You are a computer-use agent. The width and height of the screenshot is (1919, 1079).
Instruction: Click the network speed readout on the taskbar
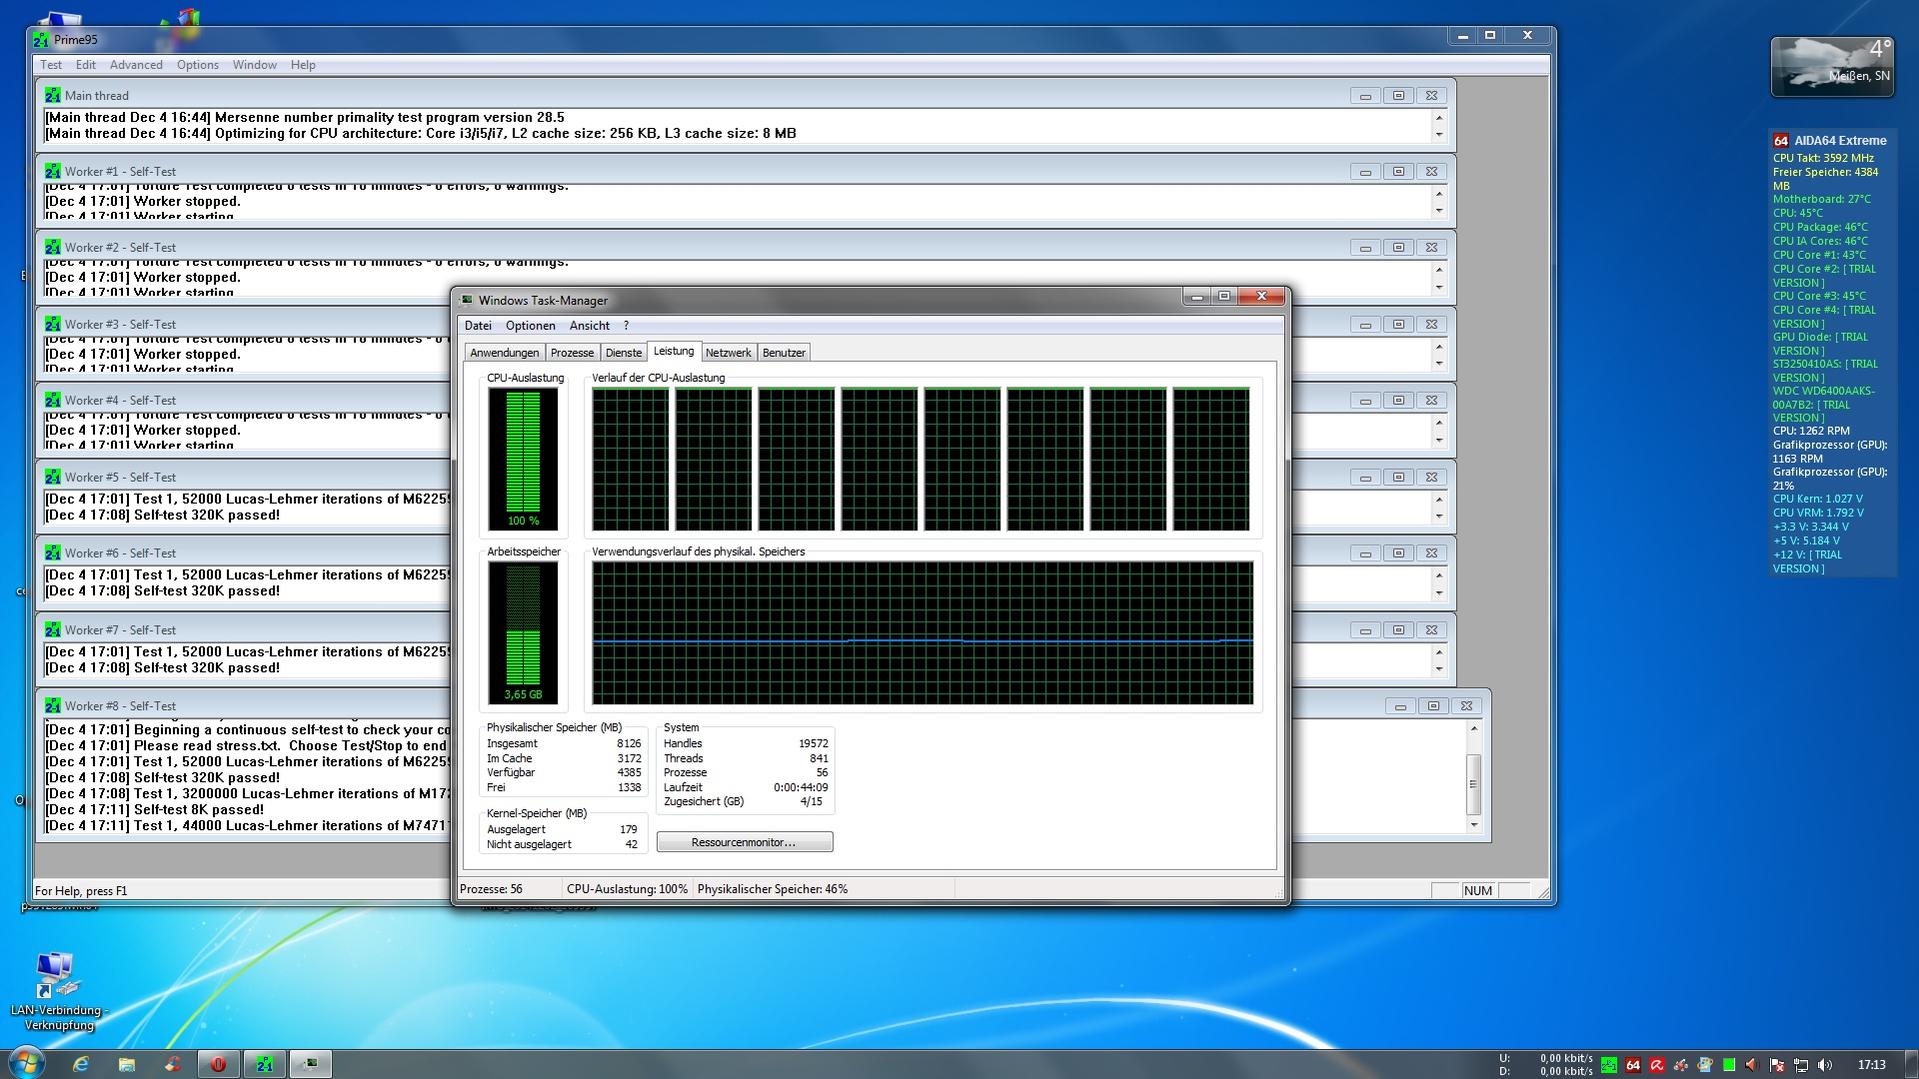click(x=1546, y=1065)
